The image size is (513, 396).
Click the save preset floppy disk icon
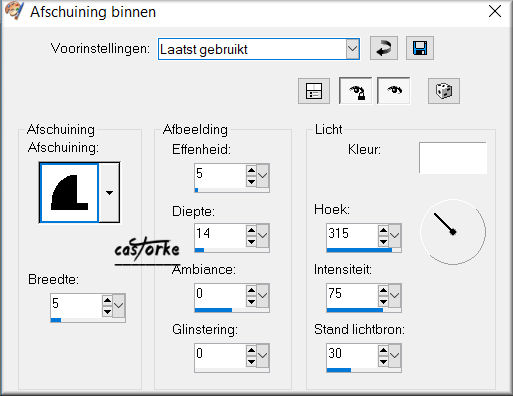pyautogui.click(x=420, y=48)
